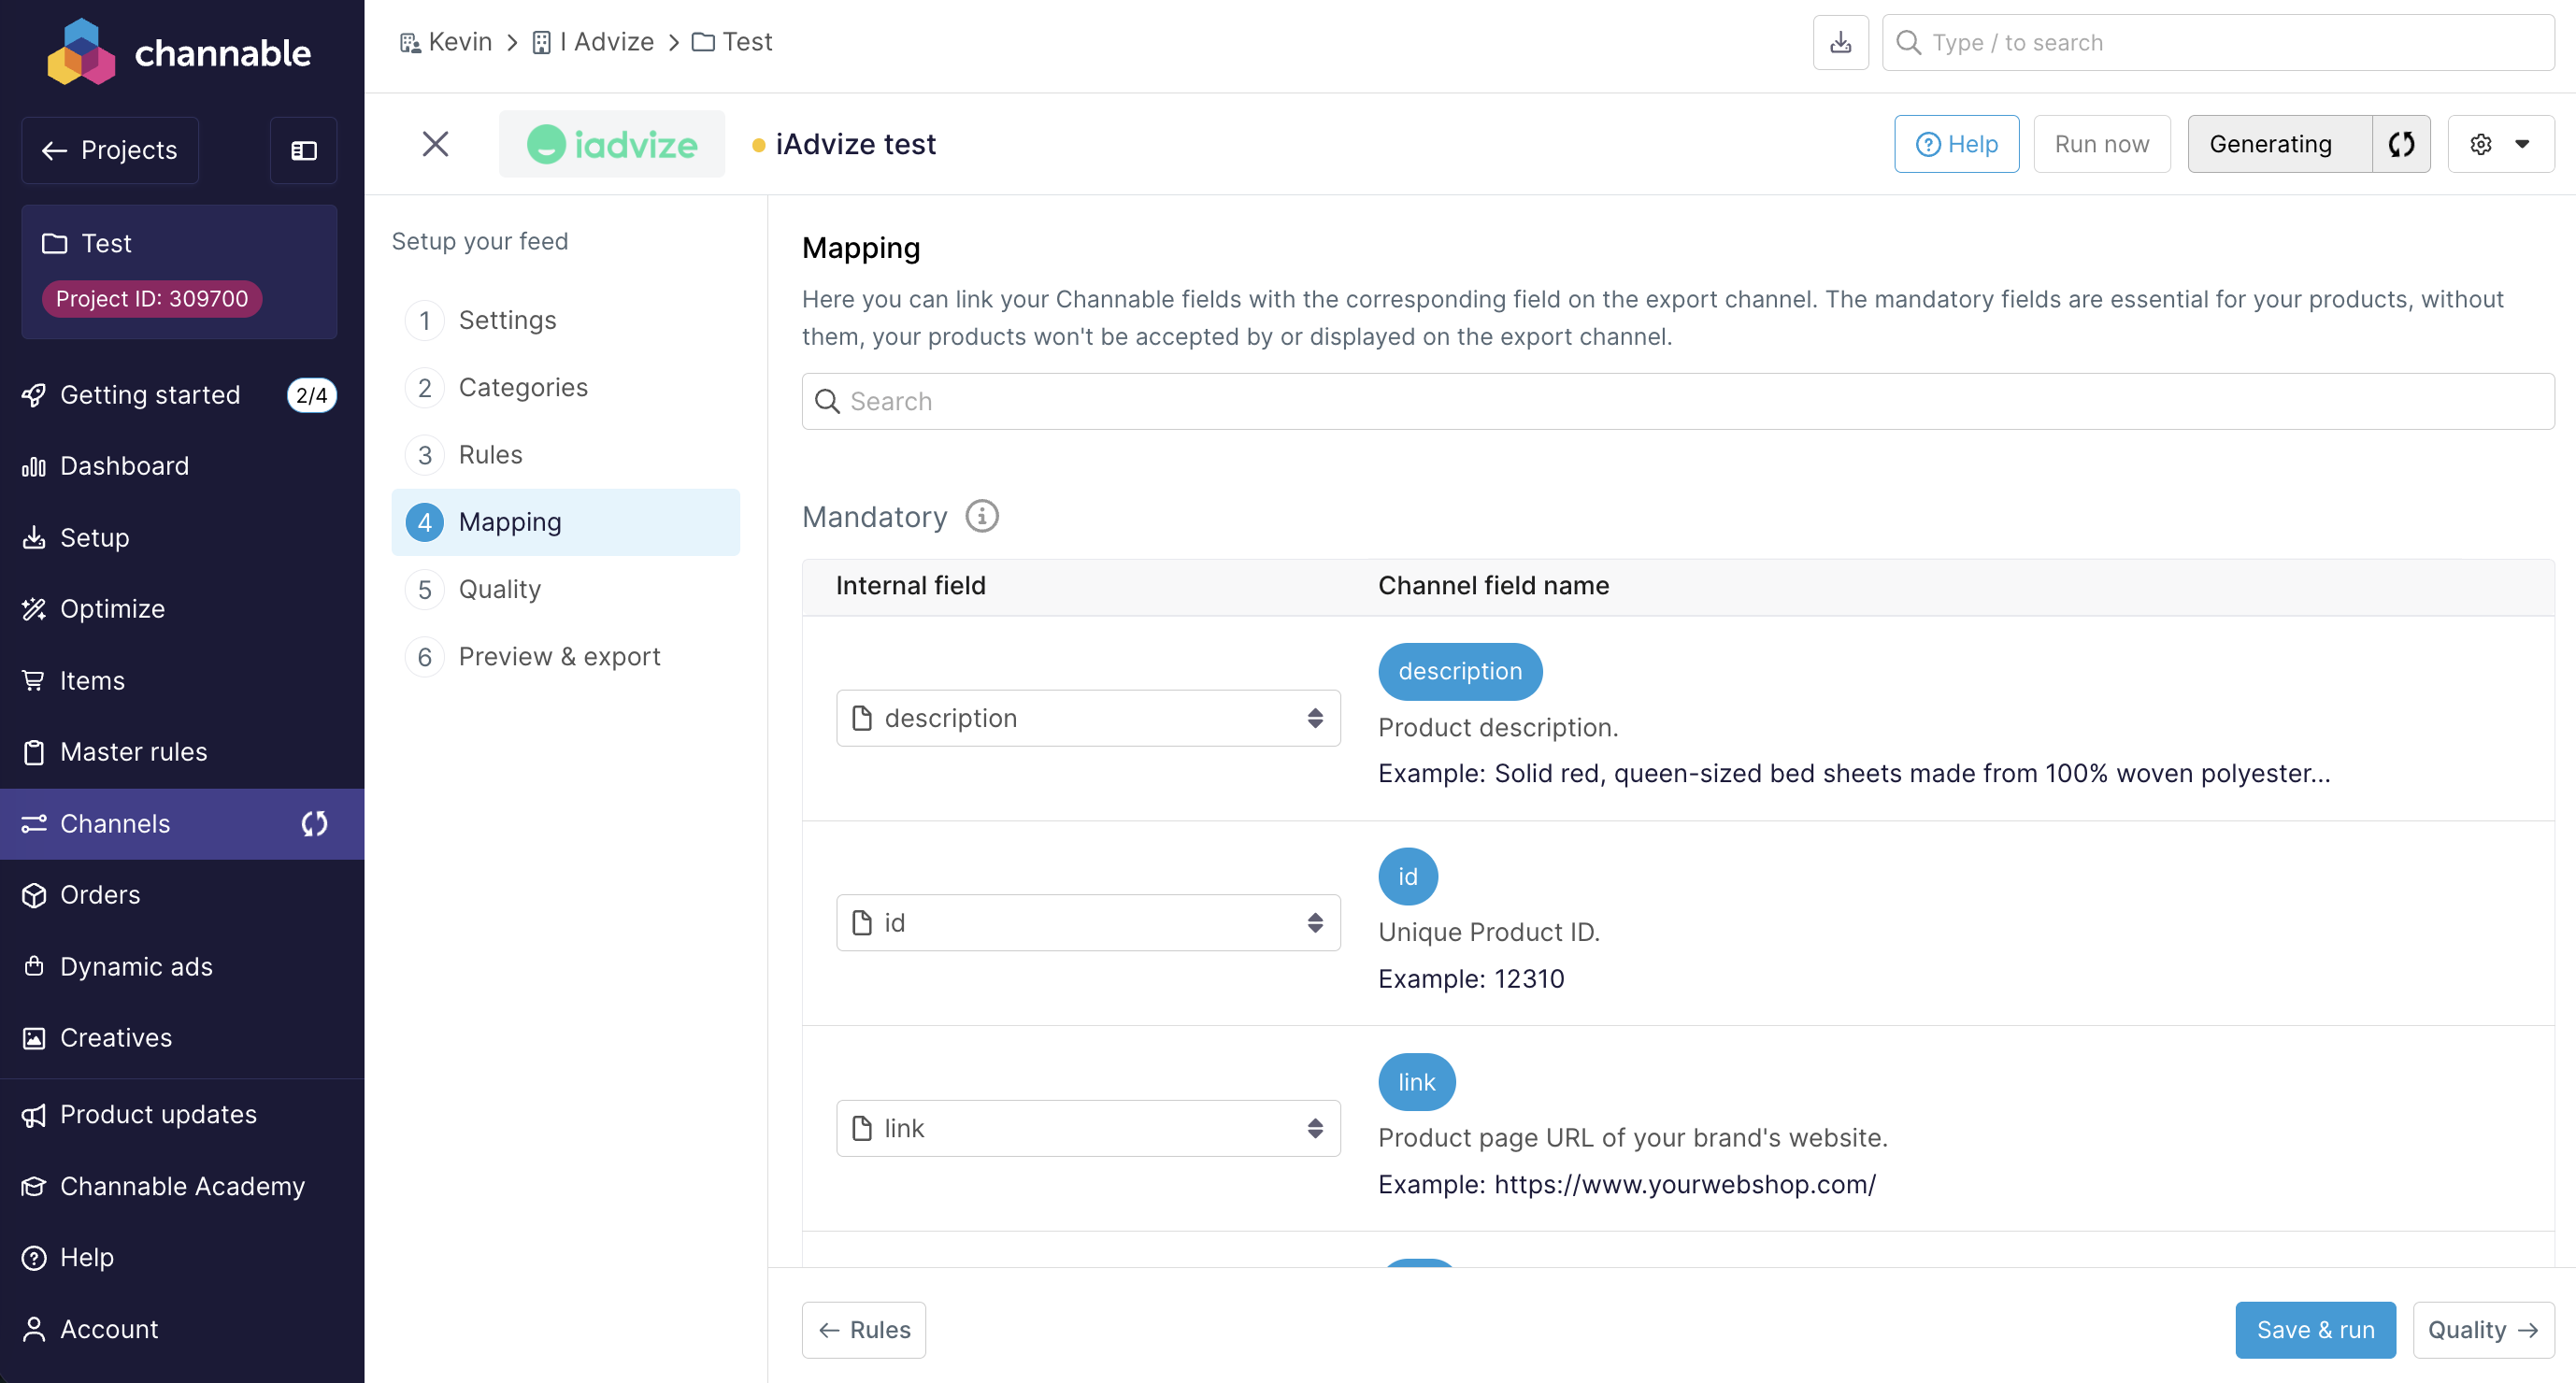2576x1383 pixels.
Task: Click the Mandatory info icon
Action: coord(981,516)
